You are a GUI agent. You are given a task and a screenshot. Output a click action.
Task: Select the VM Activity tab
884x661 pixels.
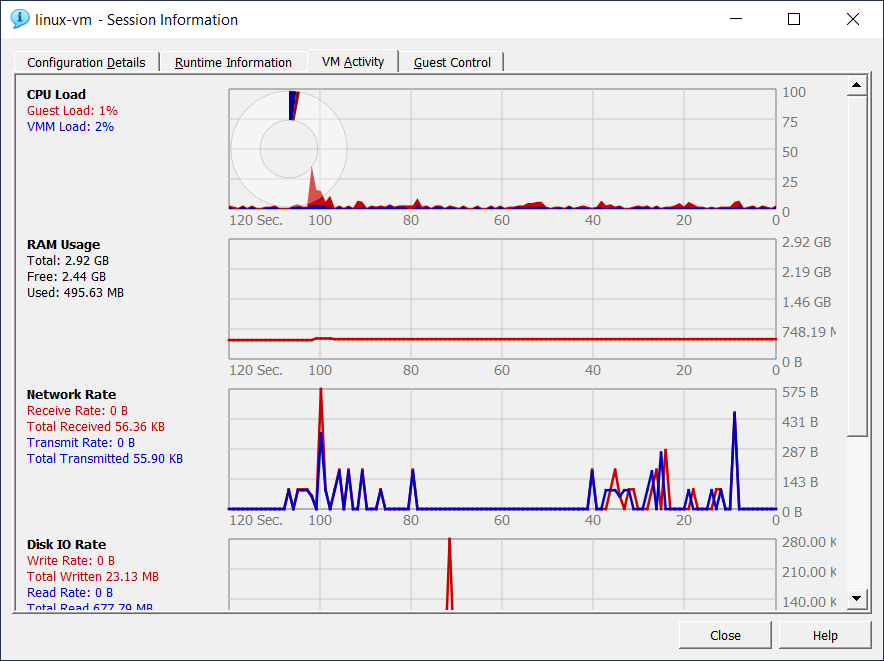[x=353, y=61]
